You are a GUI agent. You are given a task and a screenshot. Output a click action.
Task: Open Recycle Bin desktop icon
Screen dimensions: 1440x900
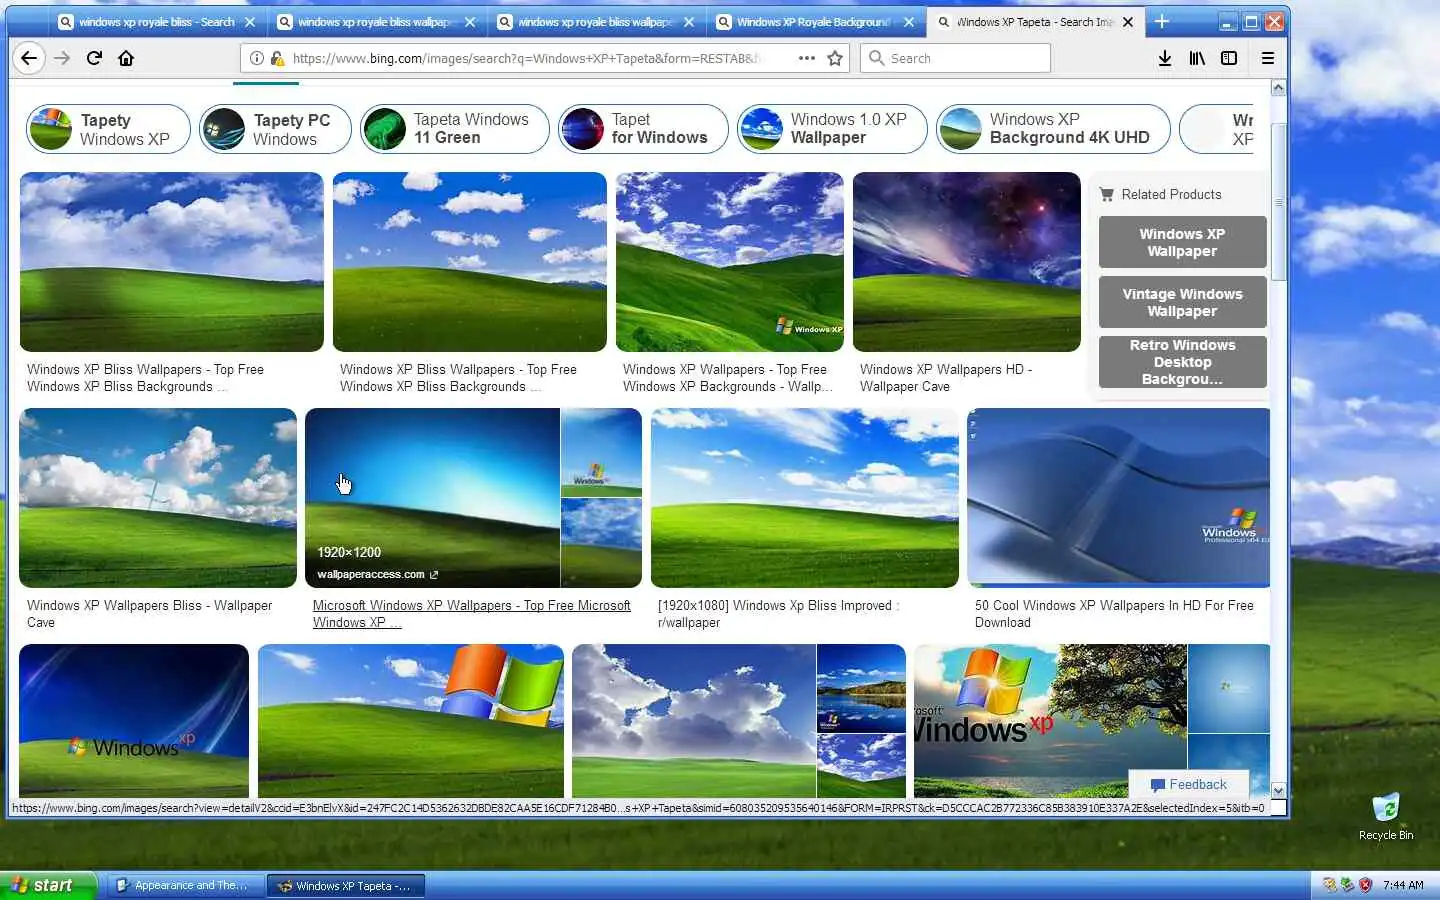tap(1386, 816)
